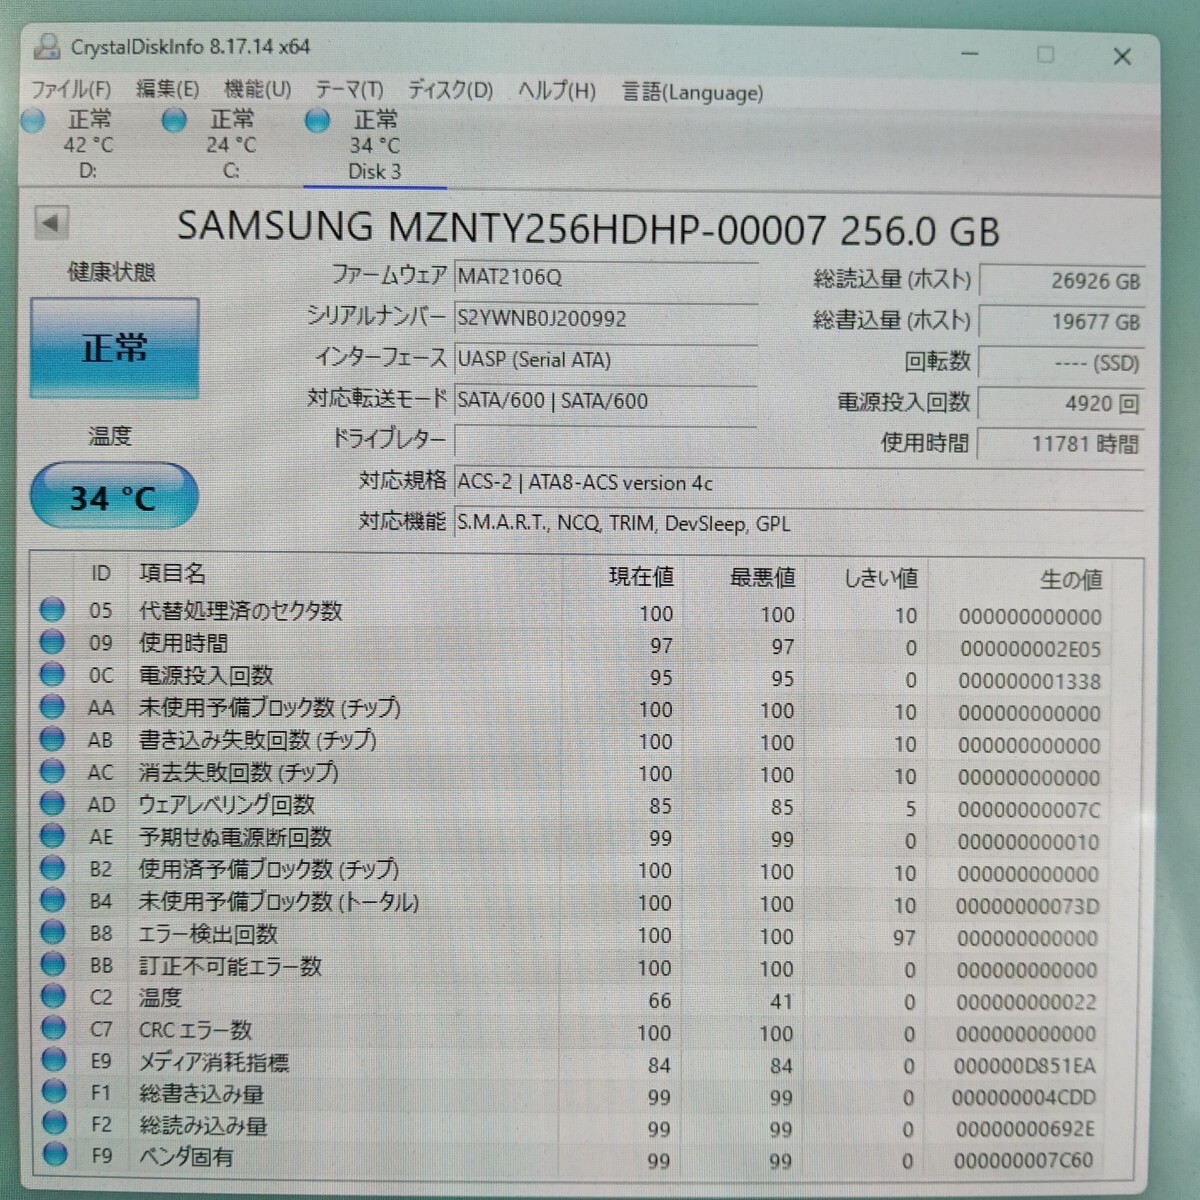Image resolution: width=1200 pixels, height=1200 pixels.
Task: Select the Disk 3 tab
Action: (374, 146)
